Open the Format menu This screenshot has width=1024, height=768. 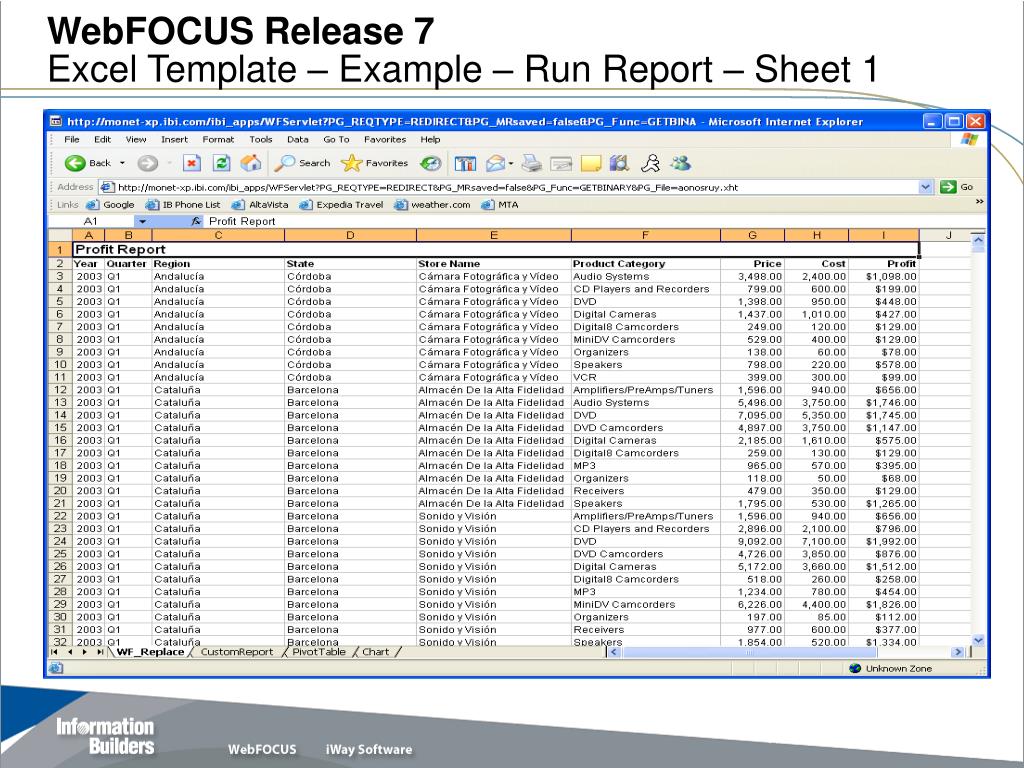[218, 139]
